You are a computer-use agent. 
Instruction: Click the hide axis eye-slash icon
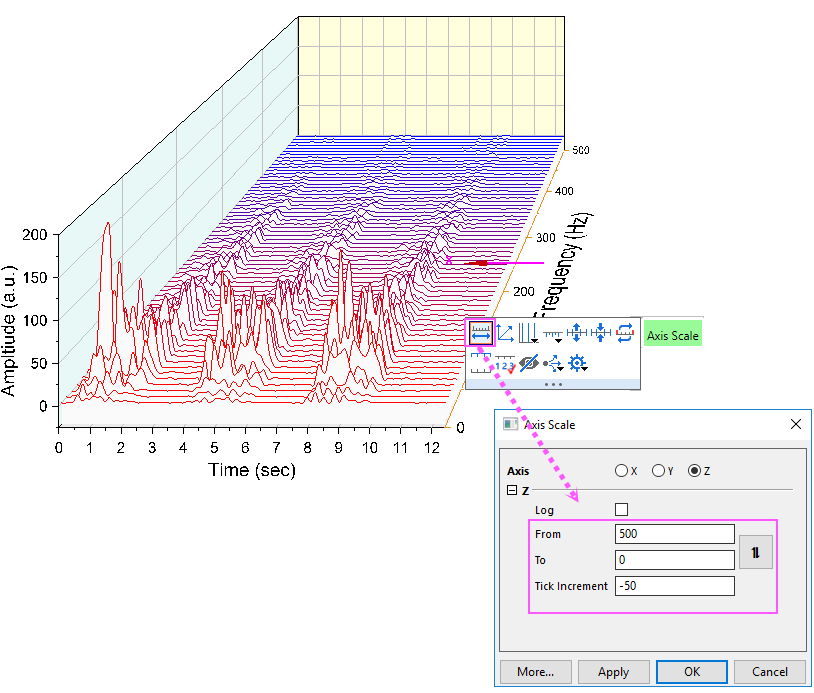coord(529,362)
